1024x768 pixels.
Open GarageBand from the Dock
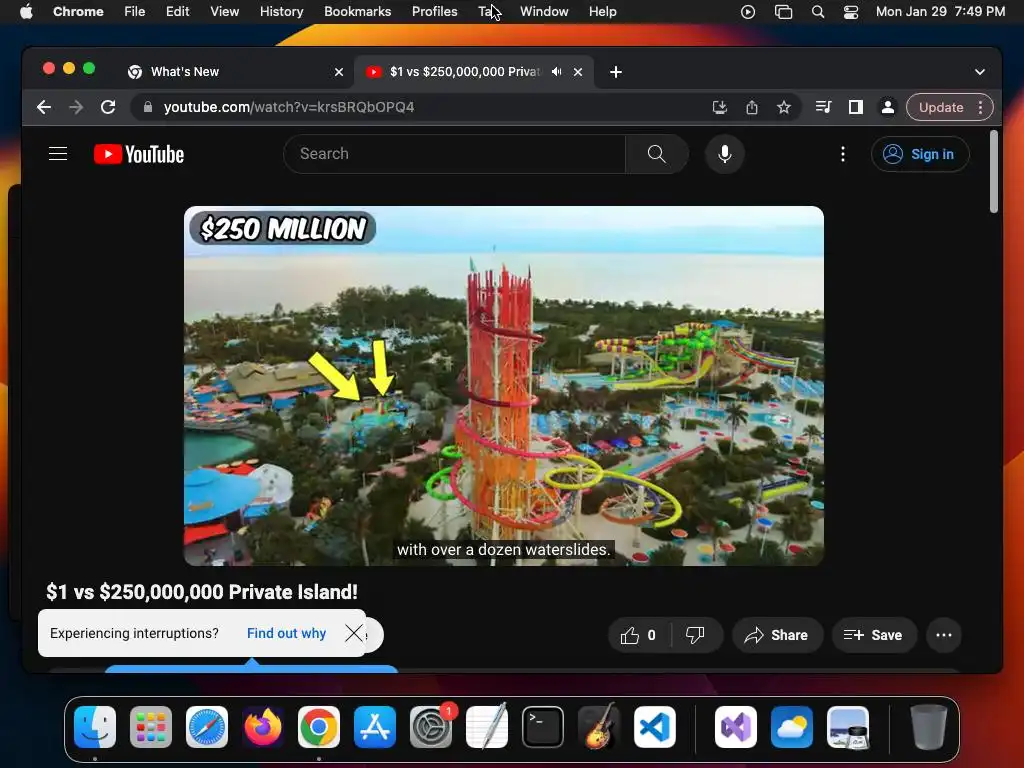tap(599, 727)
